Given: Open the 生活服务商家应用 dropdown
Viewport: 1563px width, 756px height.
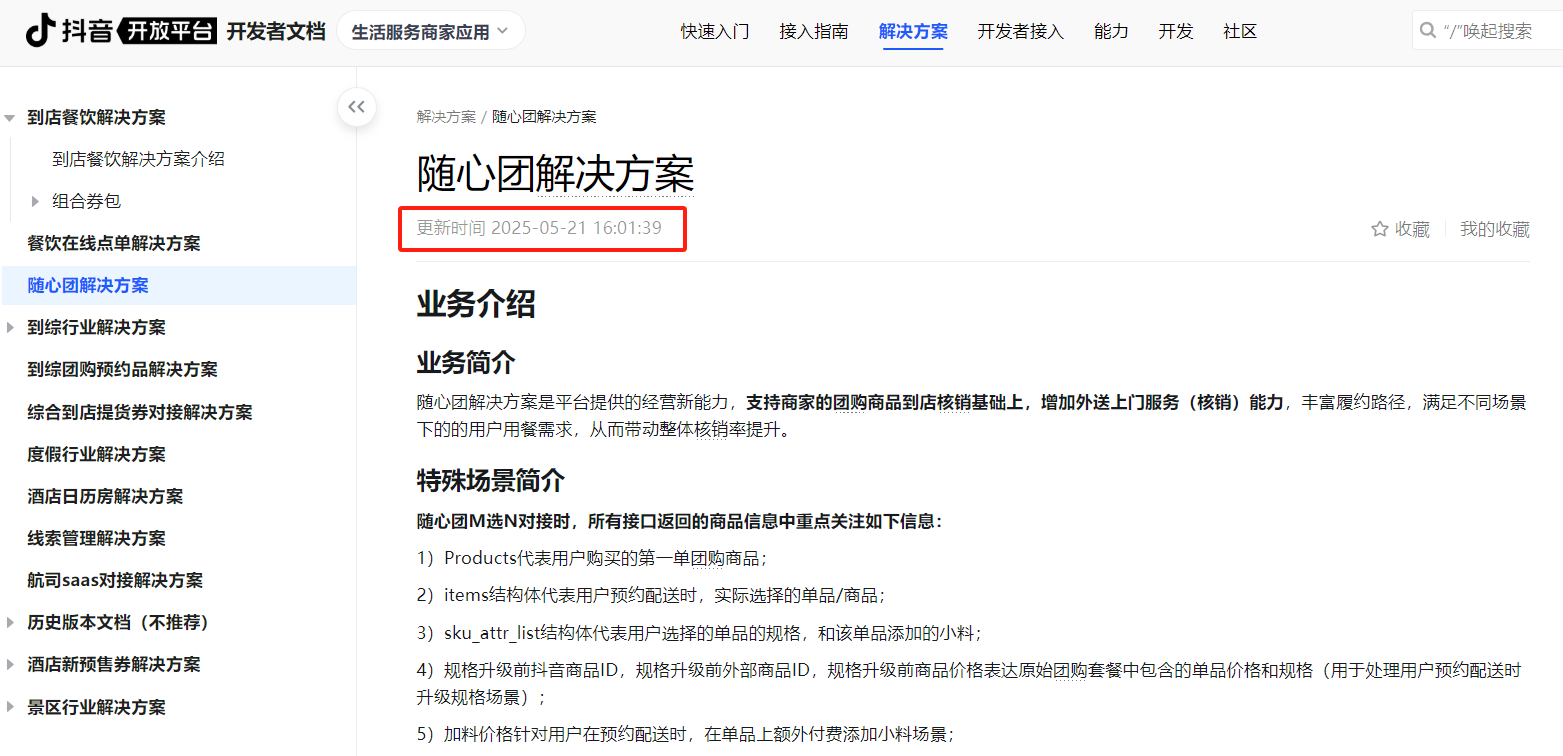Looking at the screenshot, I should pos(430,31).
